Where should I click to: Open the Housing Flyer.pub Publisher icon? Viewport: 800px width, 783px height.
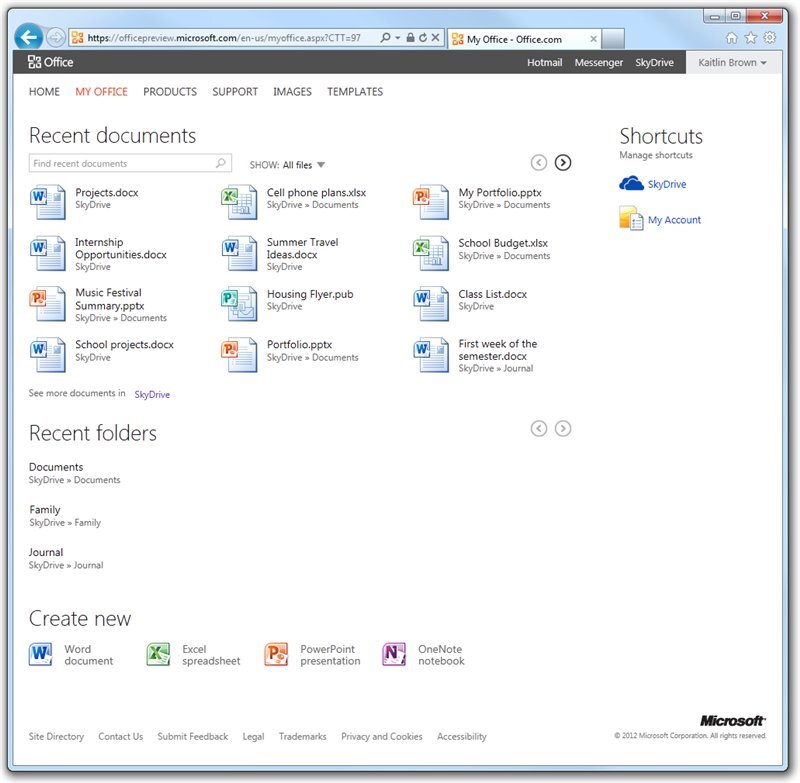[x=239, y=304]
